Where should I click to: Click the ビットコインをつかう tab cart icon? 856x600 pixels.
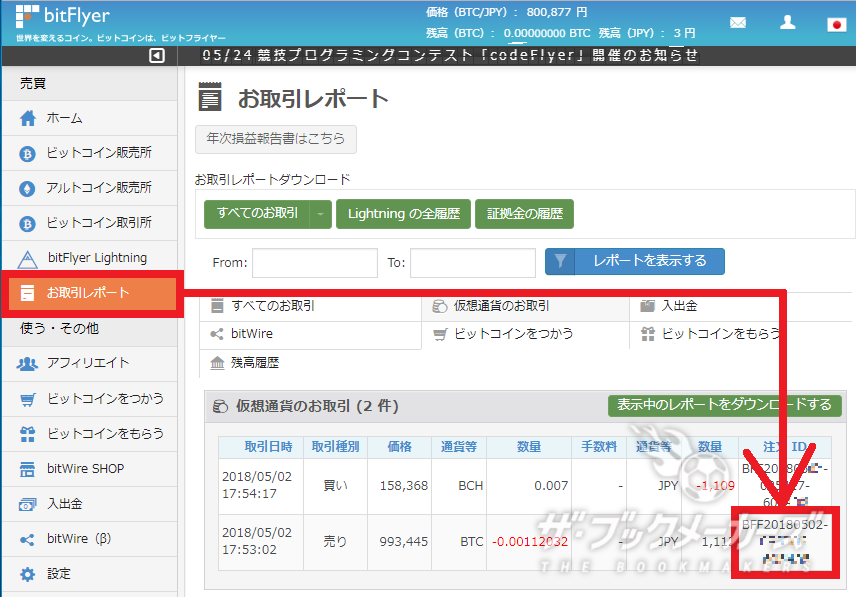(x=440, y=334)
